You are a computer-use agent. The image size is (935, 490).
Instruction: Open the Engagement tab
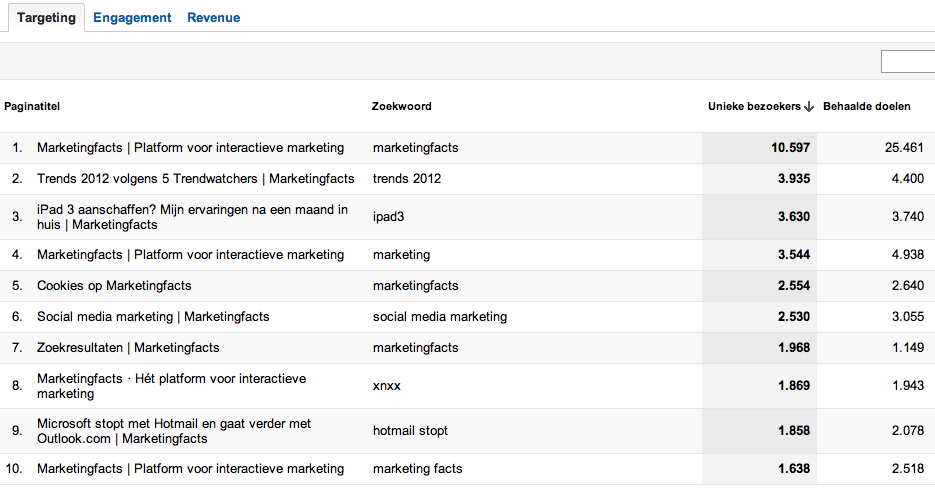click(132, 18)
